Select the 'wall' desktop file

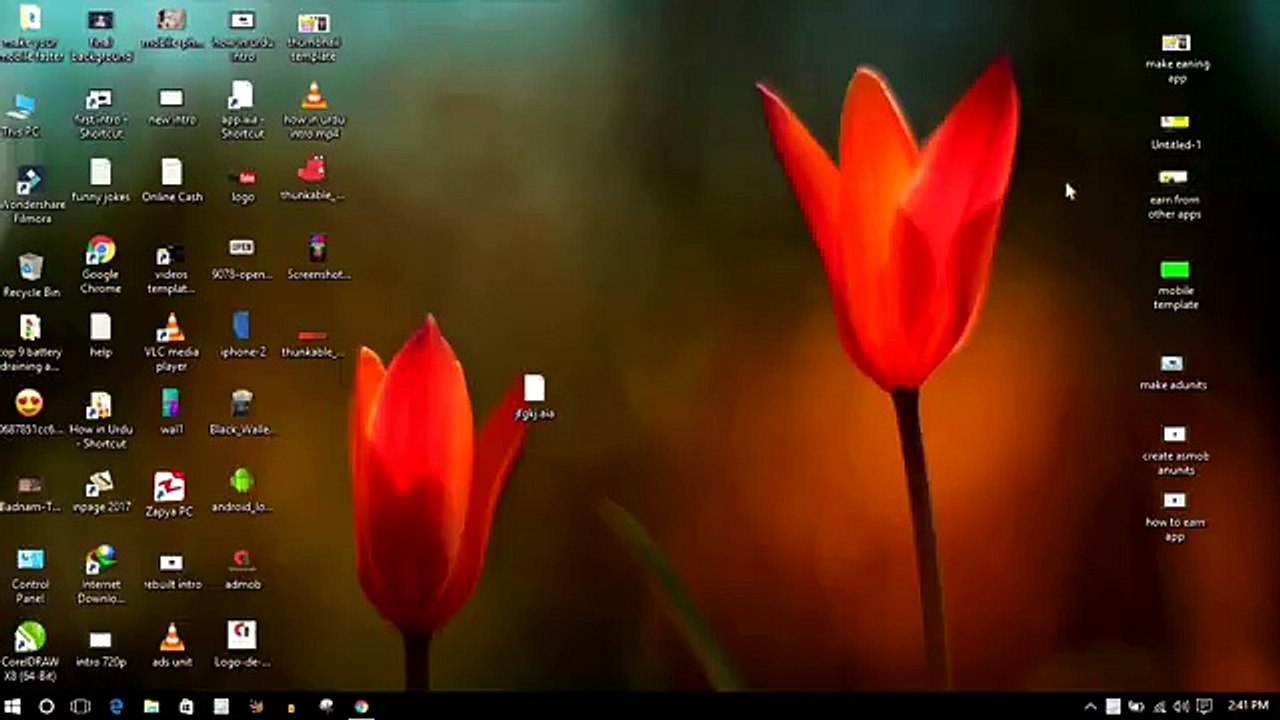171,412
